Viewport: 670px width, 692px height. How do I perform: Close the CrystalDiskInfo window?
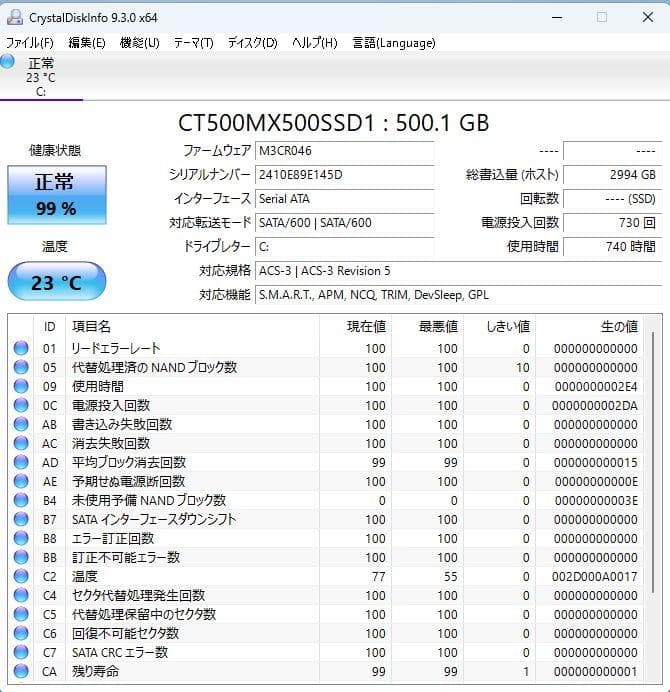pyautogui.click(x=647, y=18)
